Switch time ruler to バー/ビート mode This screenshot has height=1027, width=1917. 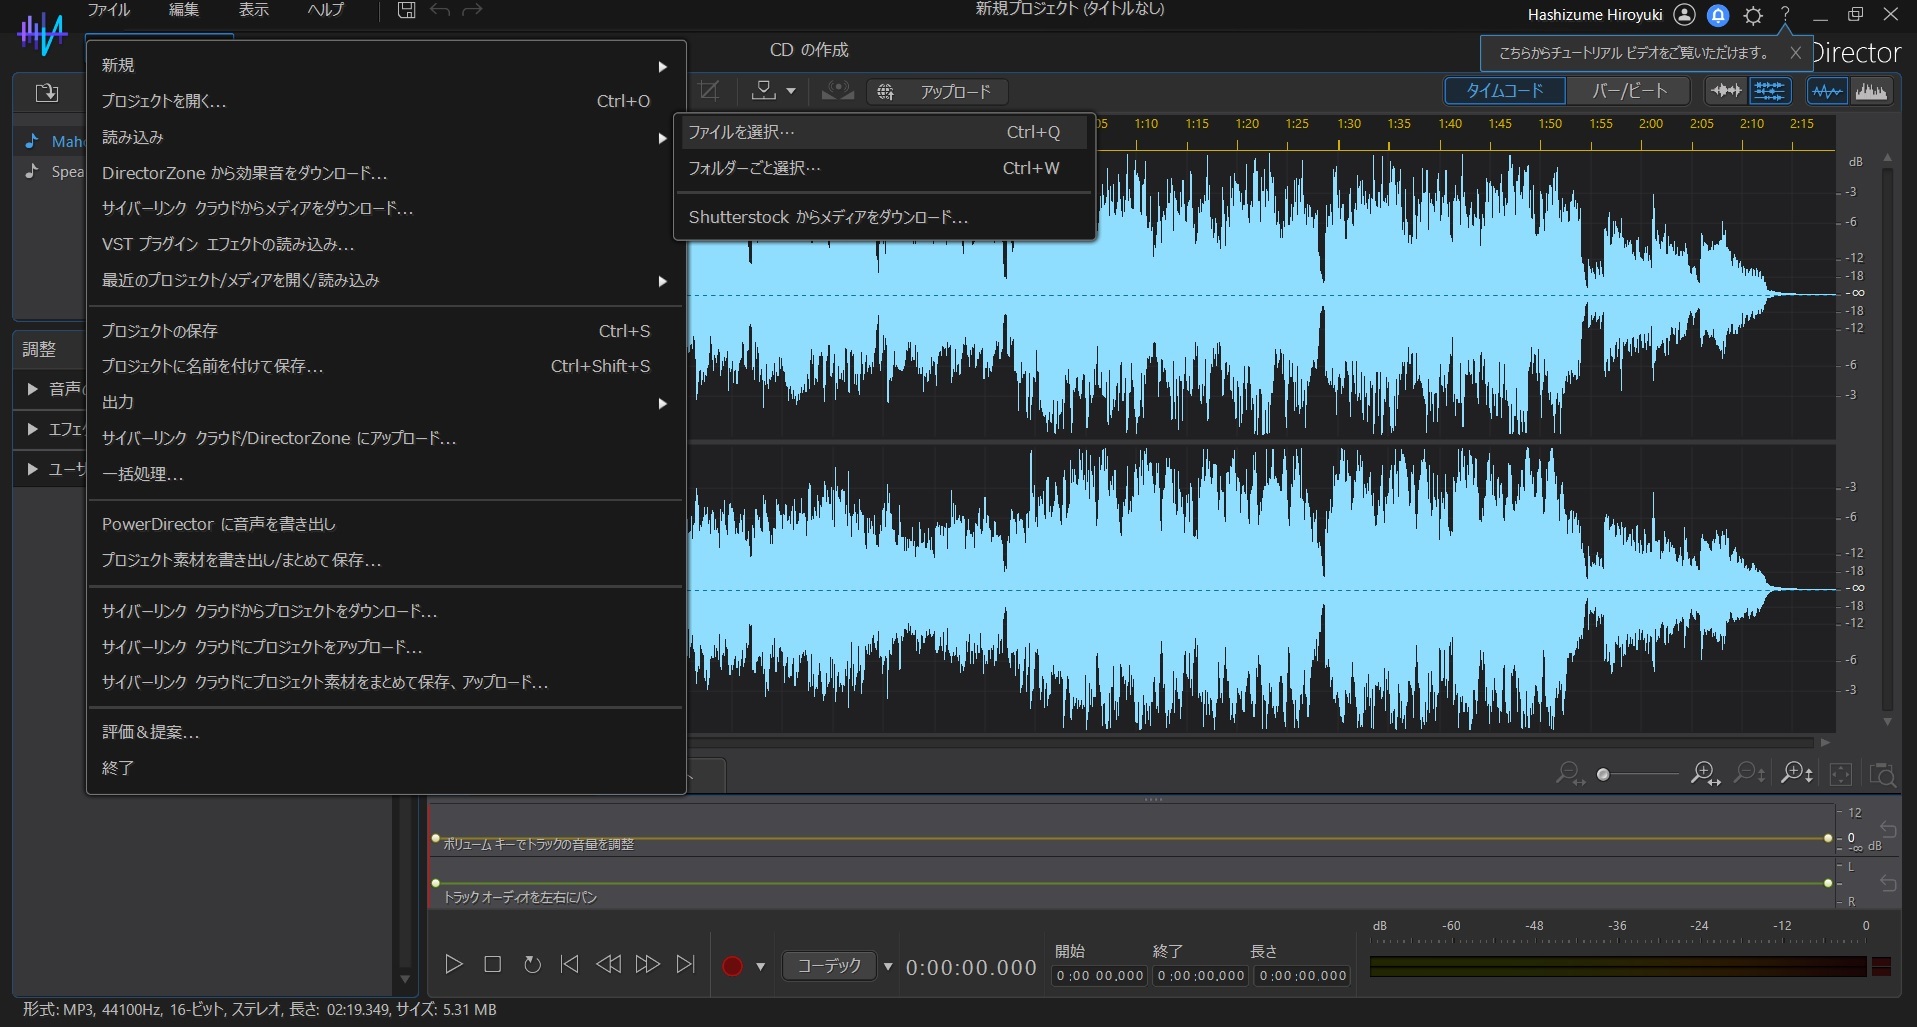(1629, 90)
